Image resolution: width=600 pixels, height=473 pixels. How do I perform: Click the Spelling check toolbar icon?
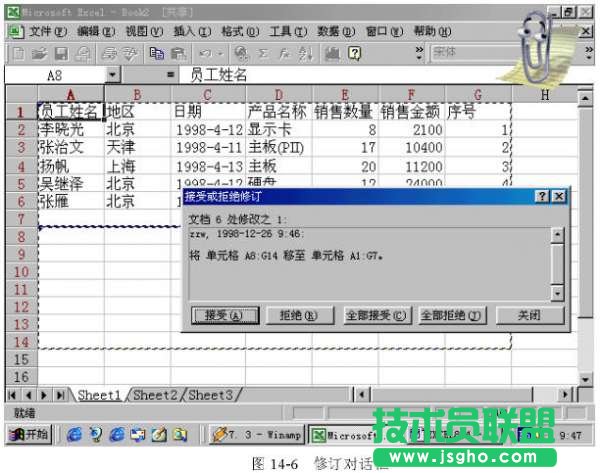click(131, 54)
